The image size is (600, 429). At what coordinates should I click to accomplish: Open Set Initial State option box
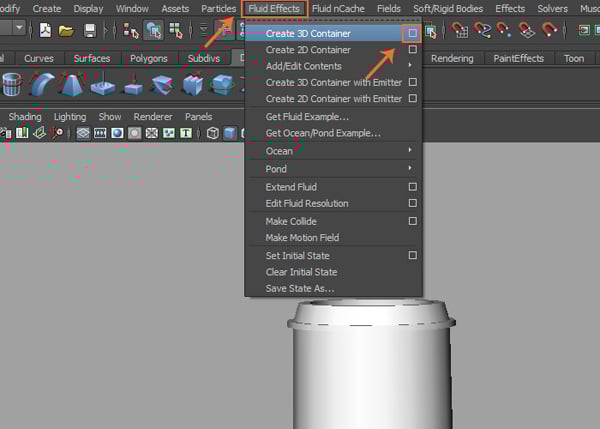click(x=412, y=255)
